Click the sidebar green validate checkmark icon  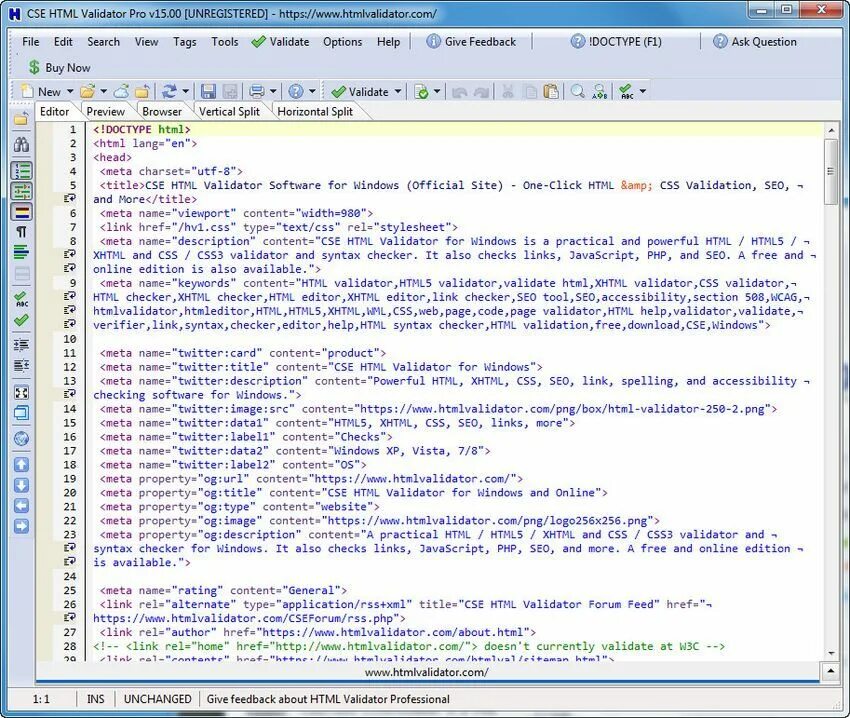(22, 320)
